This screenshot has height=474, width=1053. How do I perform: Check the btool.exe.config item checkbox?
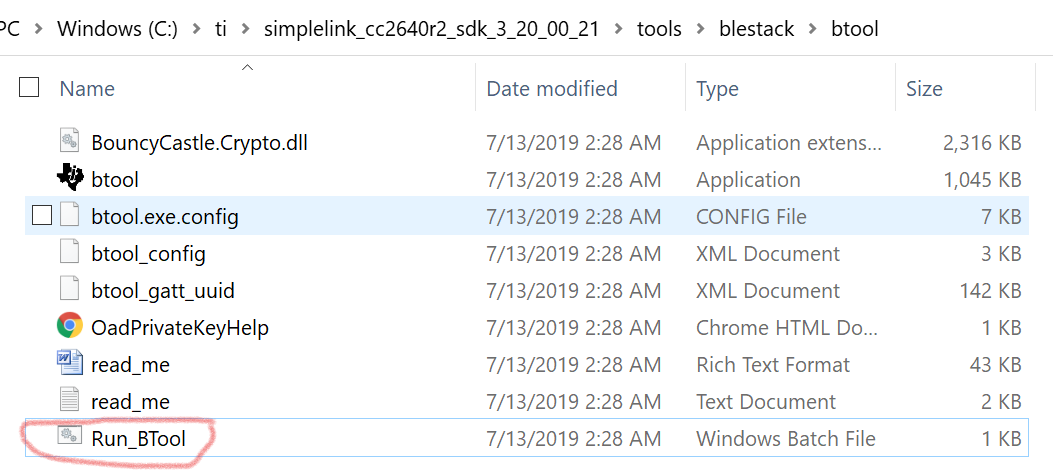point(41,216)
